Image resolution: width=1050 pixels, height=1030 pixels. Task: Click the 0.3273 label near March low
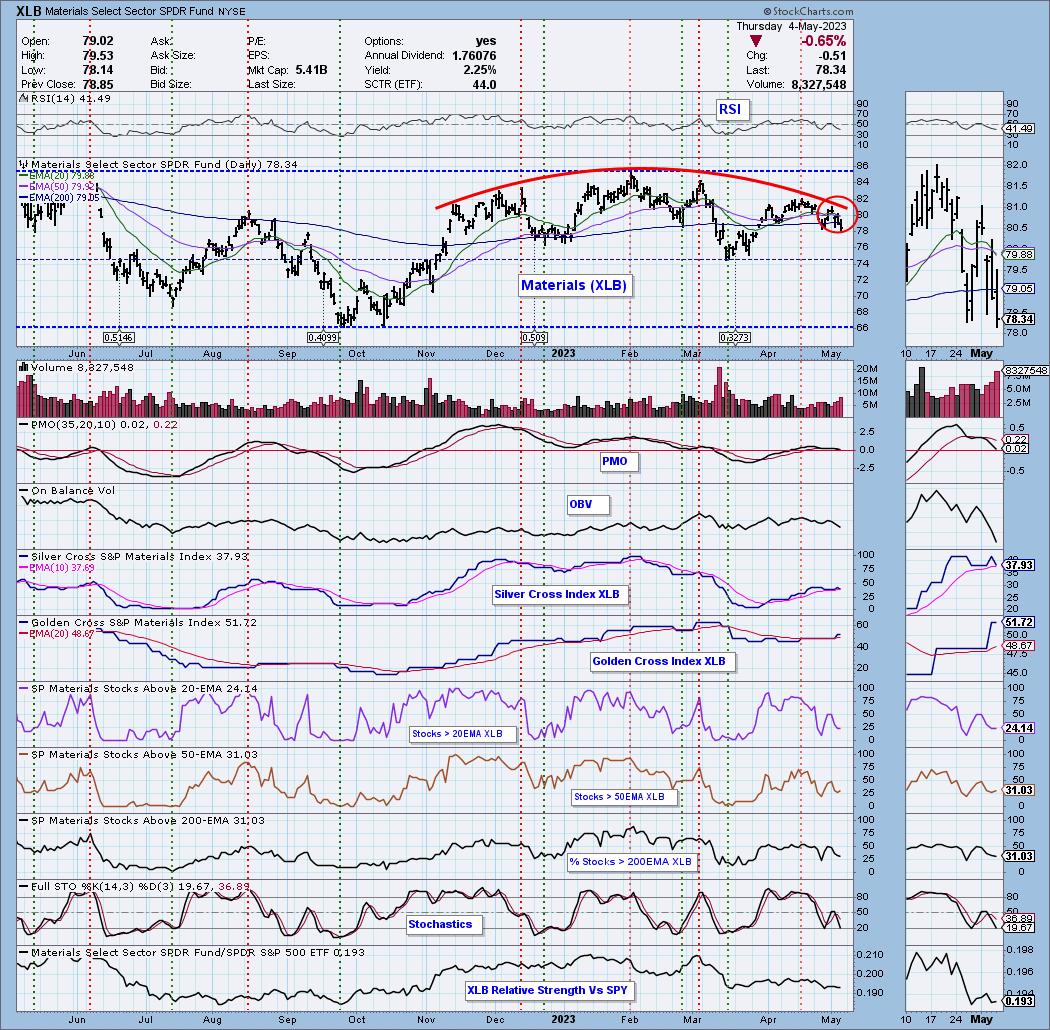[735, 338]
